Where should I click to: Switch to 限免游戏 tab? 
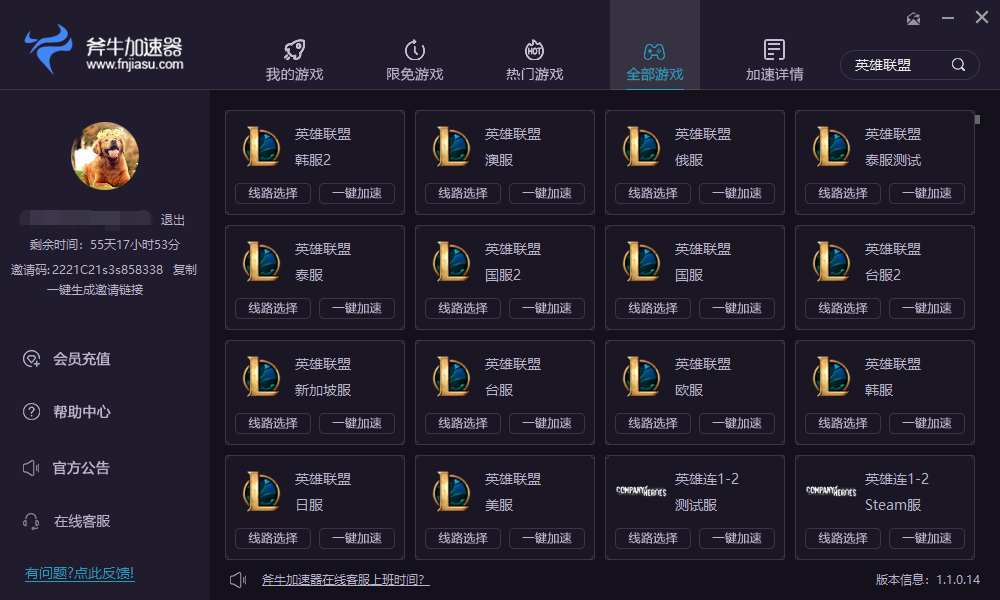[415, 61]
